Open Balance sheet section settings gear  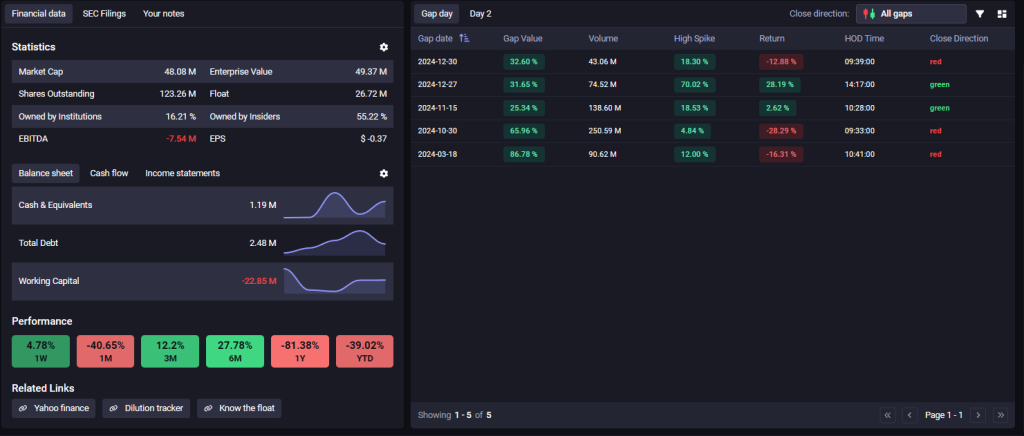(383, 173)
